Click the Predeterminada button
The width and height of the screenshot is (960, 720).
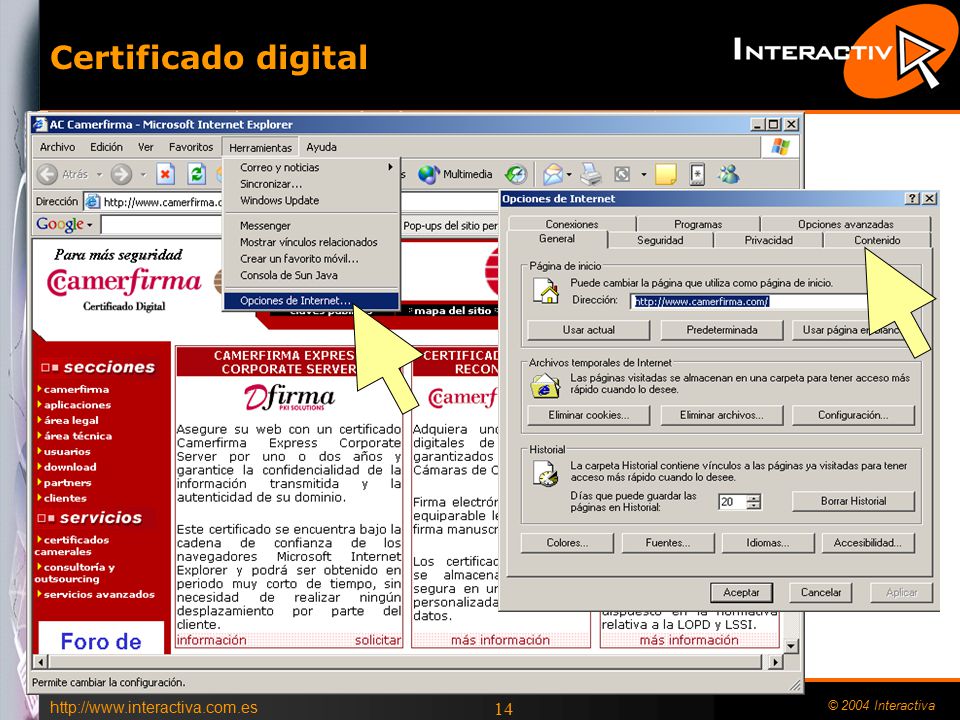(721, 330)
